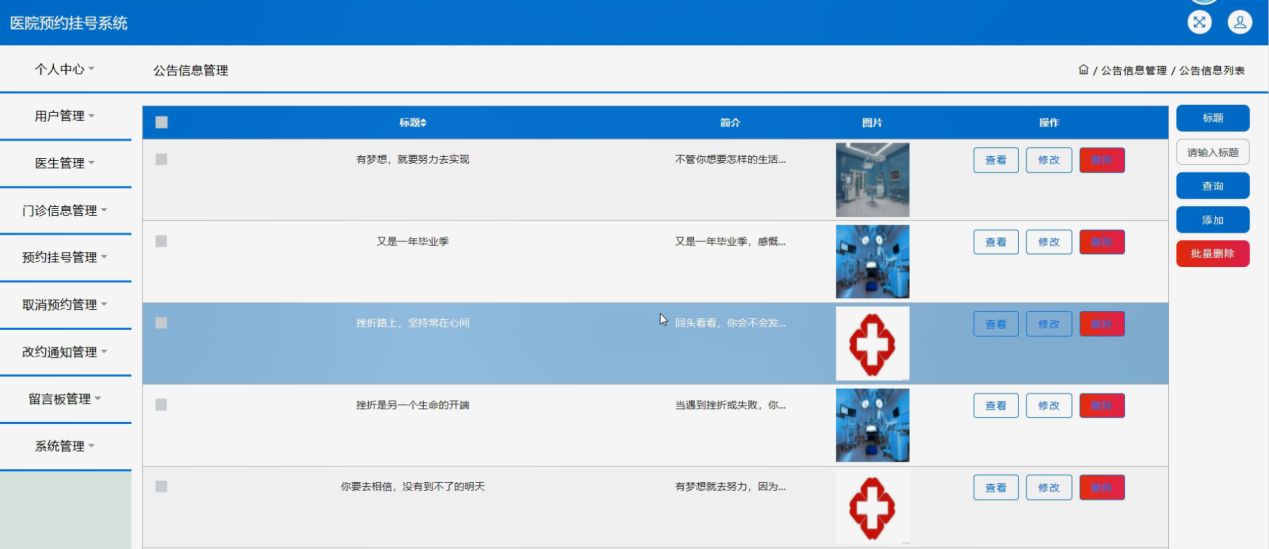
Task: Delete the row 有梦想，就要努力去实现
Action: coord(1102,160)
